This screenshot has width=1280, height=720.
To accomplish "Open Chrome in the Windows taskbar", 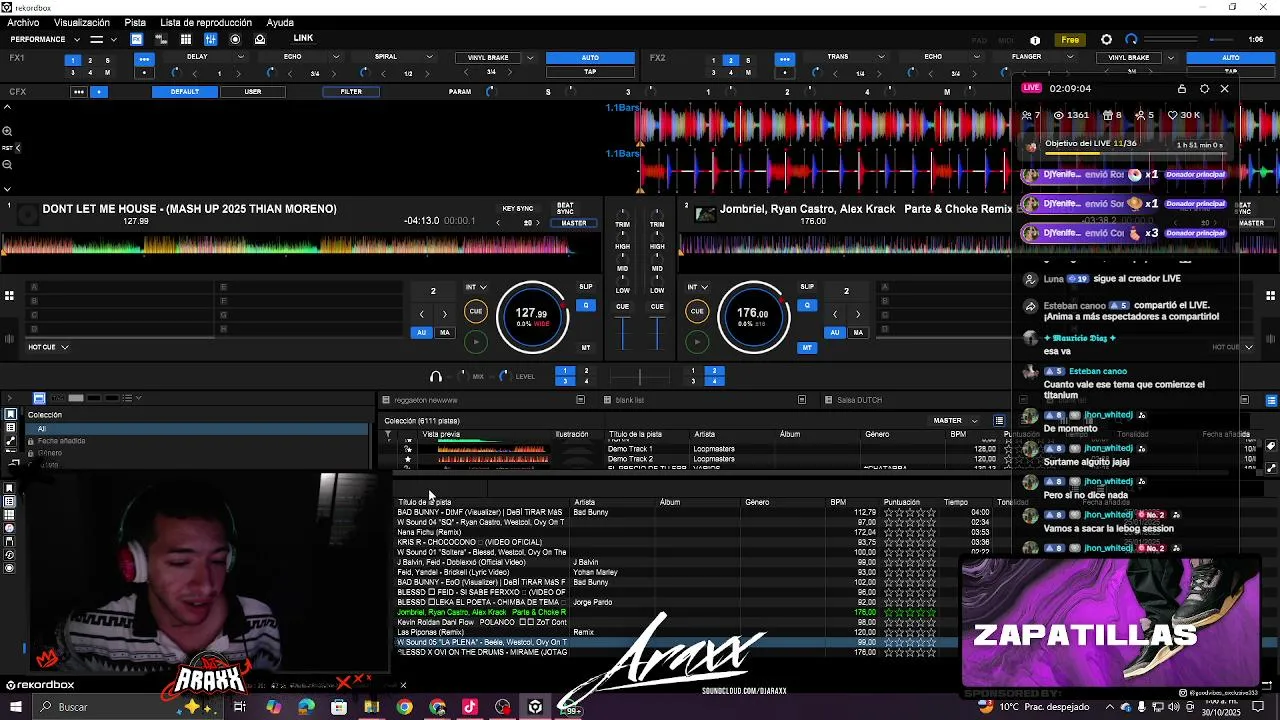I will pos(404,707).
